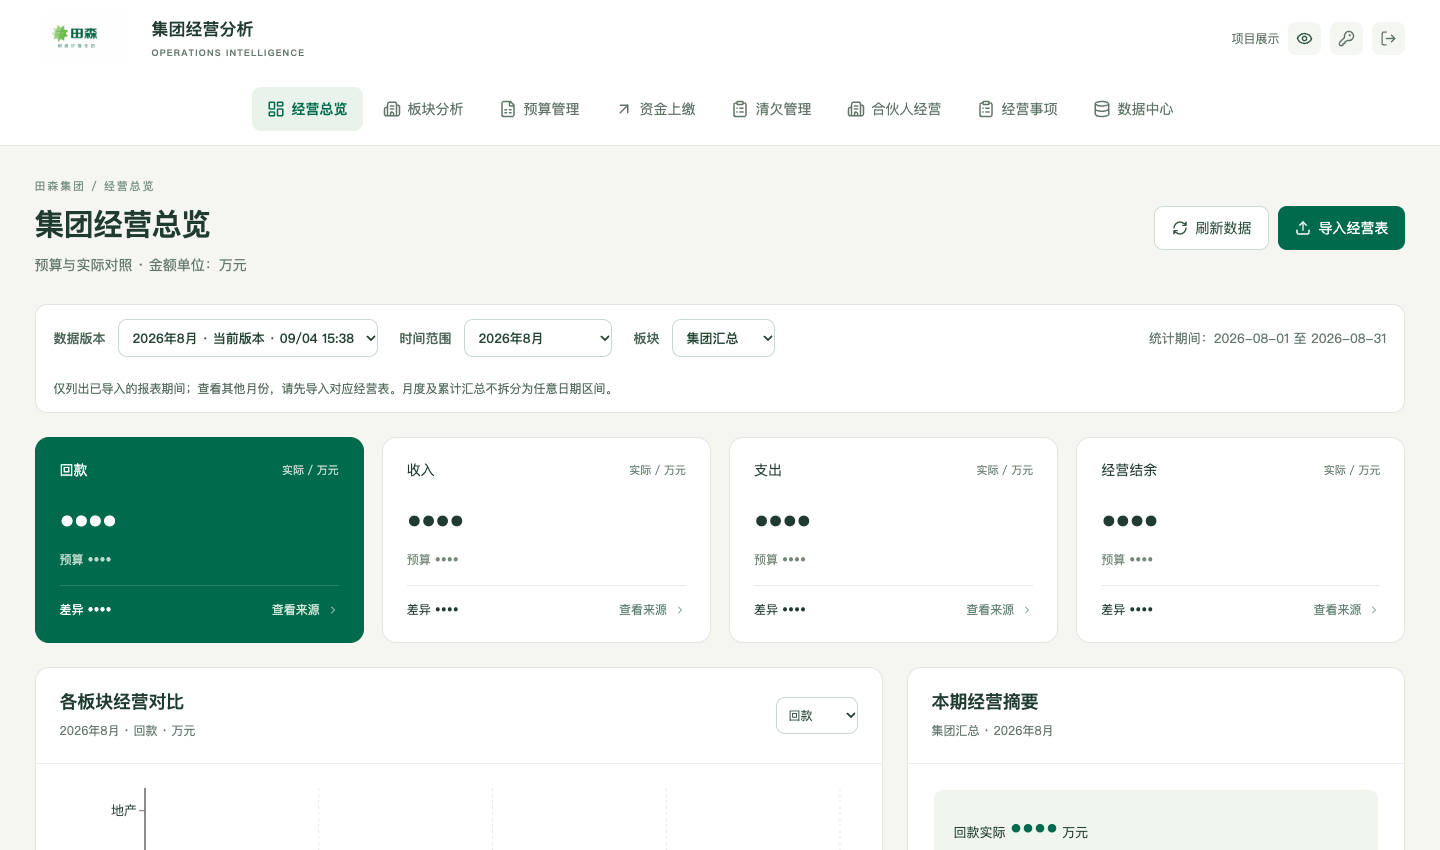The width and height of the screenshot is (1440, 850).
Task: Click the 项目展示 label
Action: pyautogui.click(x=1255, y=39)
